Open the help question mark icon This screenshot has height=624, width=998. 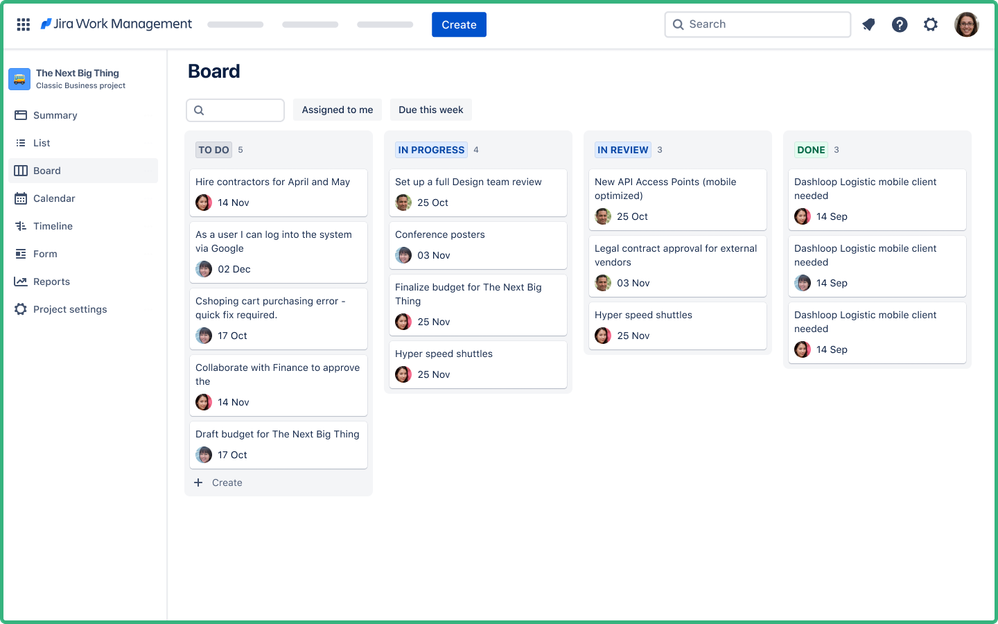coord(899,24)
